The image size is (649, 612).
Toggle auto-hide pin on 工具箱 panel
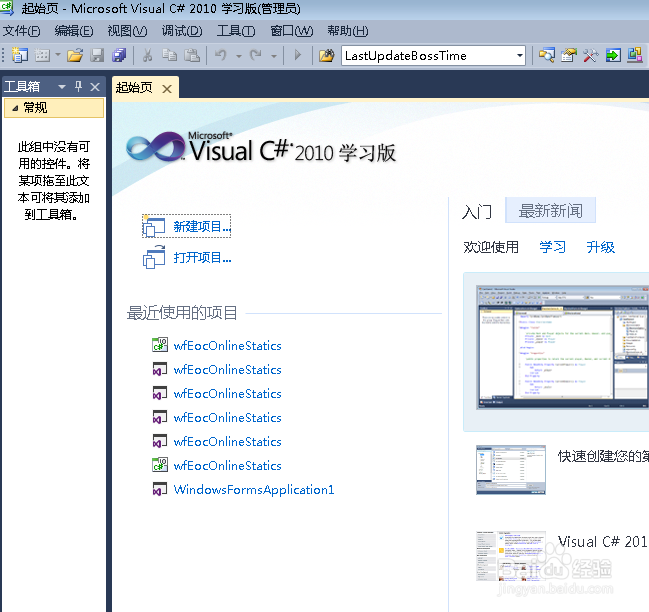pos(78,86)
